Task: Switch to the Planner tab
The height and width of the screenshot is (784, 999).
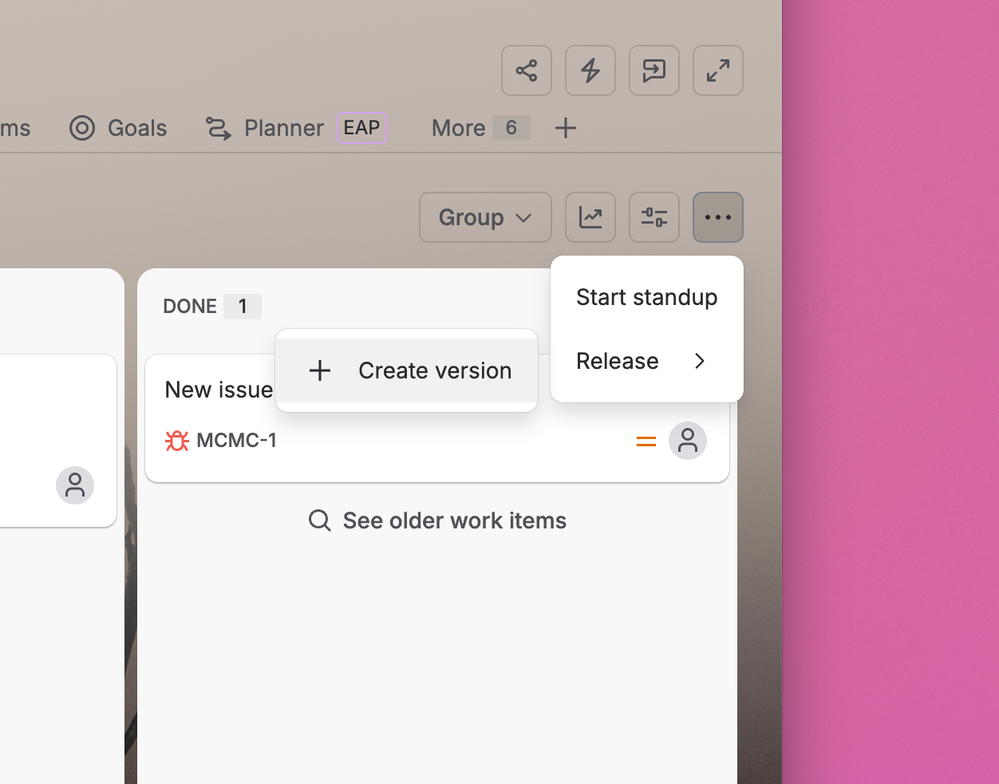Action: pyautogui.click(x=264, y=128)
